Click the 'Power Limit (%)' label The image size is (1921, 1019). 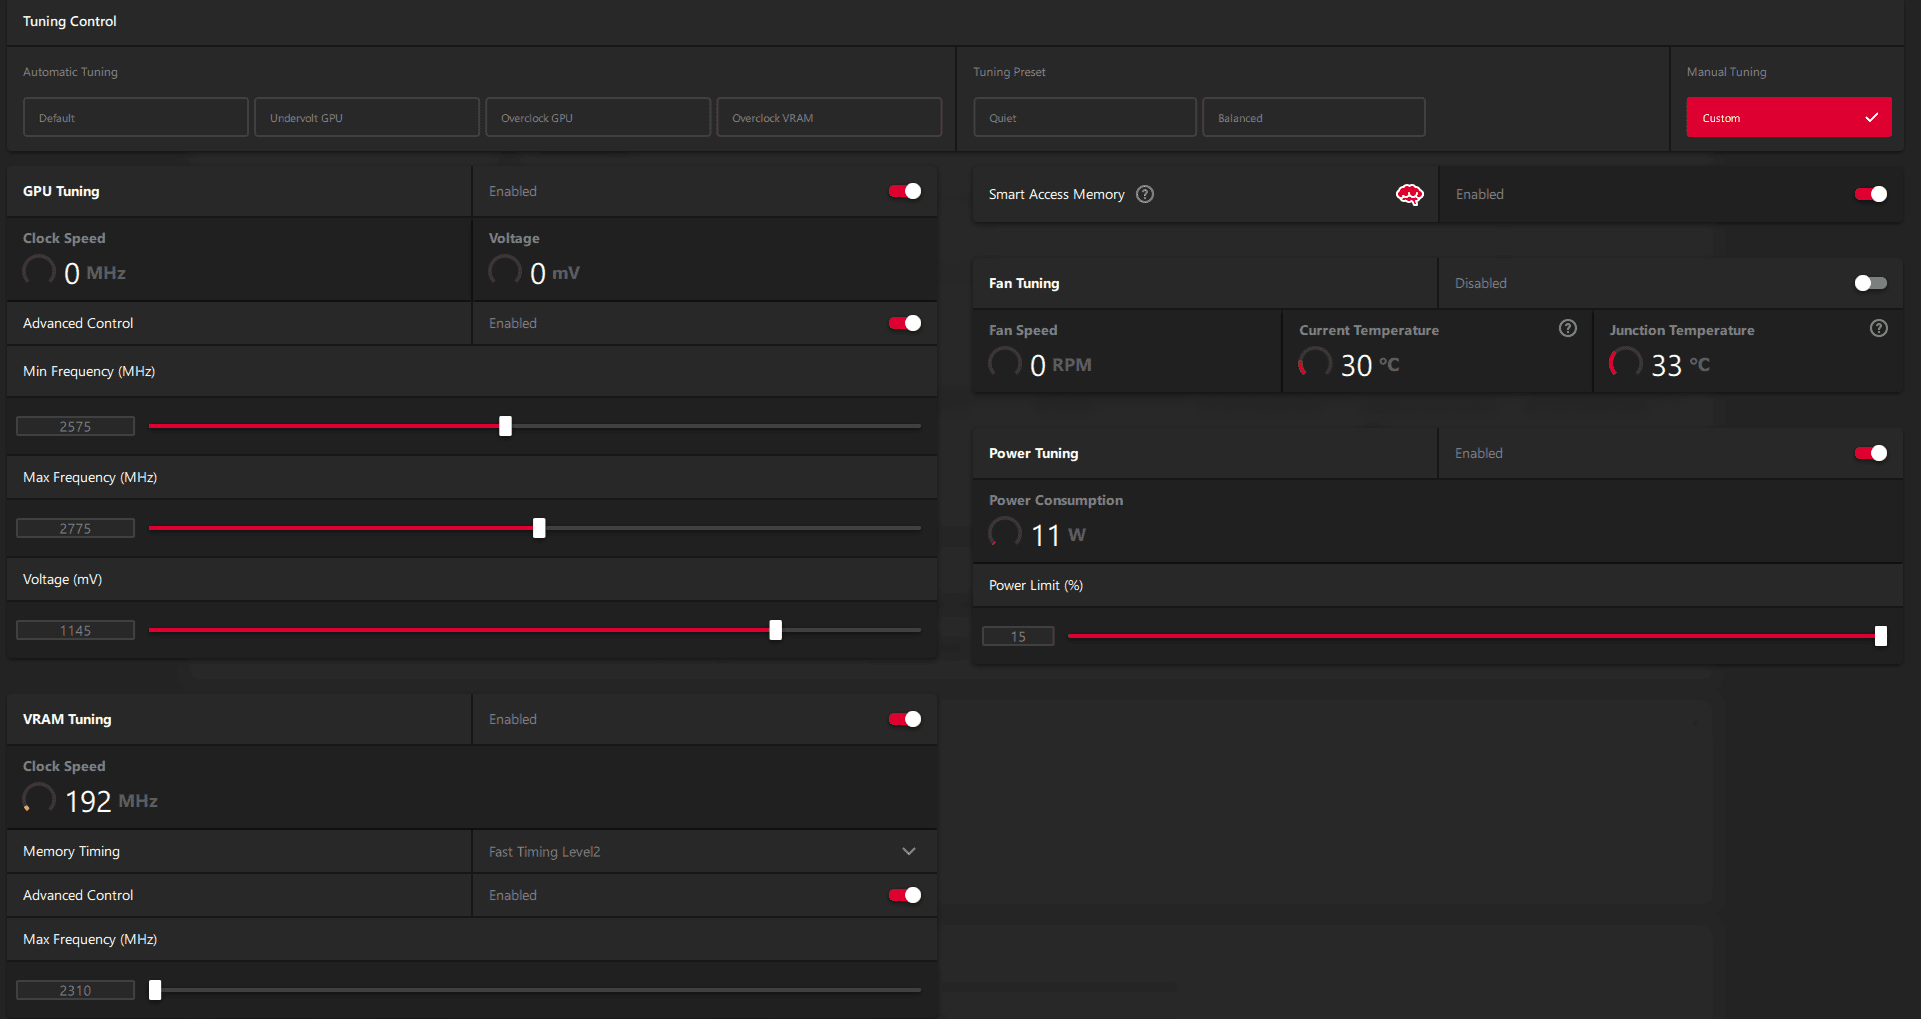pyautogui.click(x=1036, y=585)
